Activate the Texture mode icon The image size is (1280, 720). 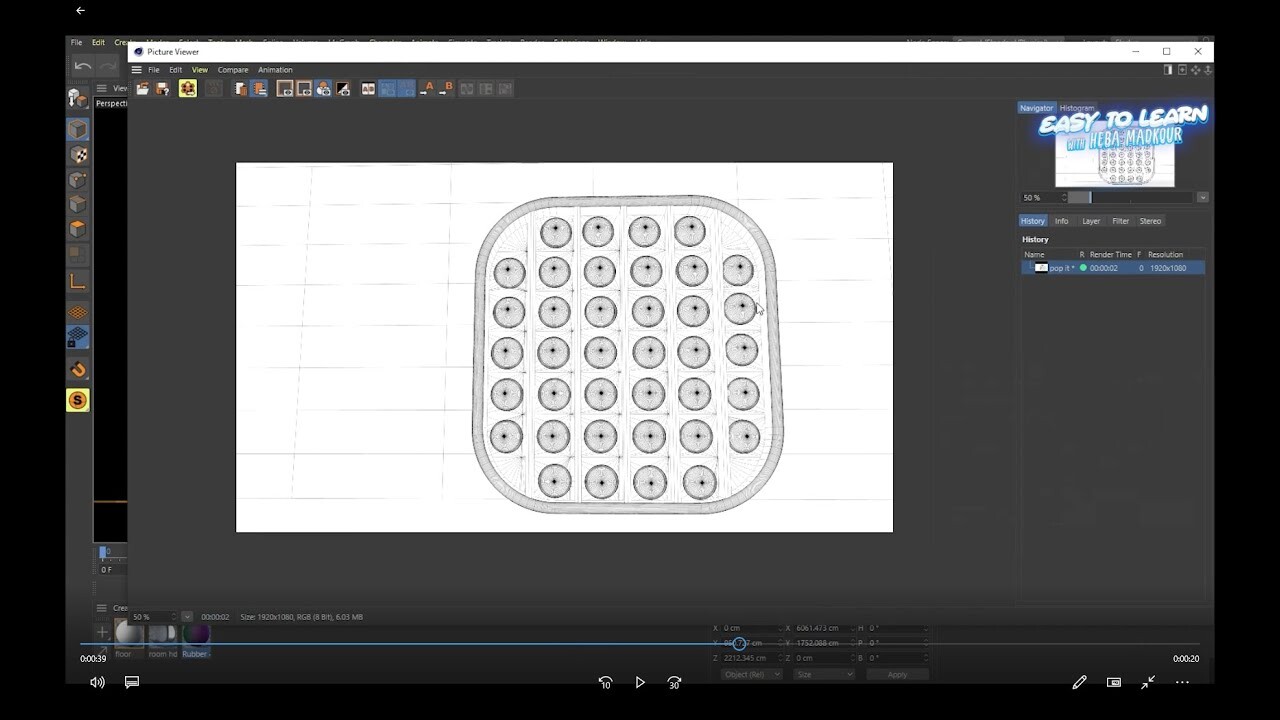78,154
